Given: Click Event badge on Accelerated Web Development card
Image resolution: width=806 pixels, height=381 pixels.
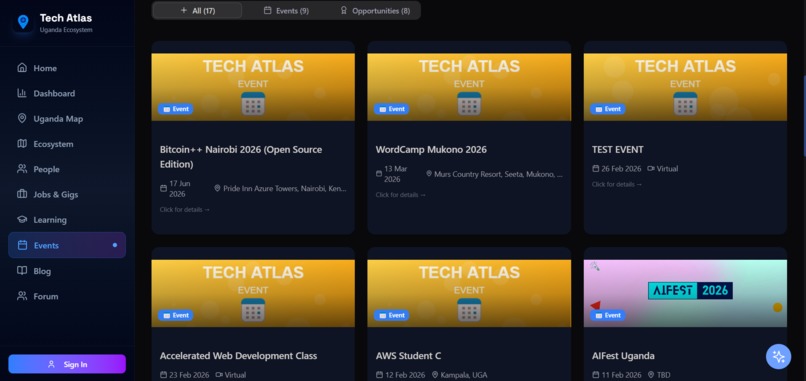Looking at the screenshot, I should coord(175,315).
